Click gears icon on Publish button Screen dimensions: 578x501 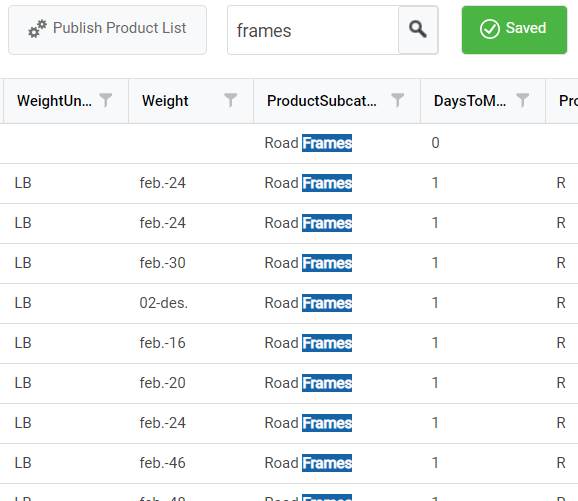click(37, 29)
